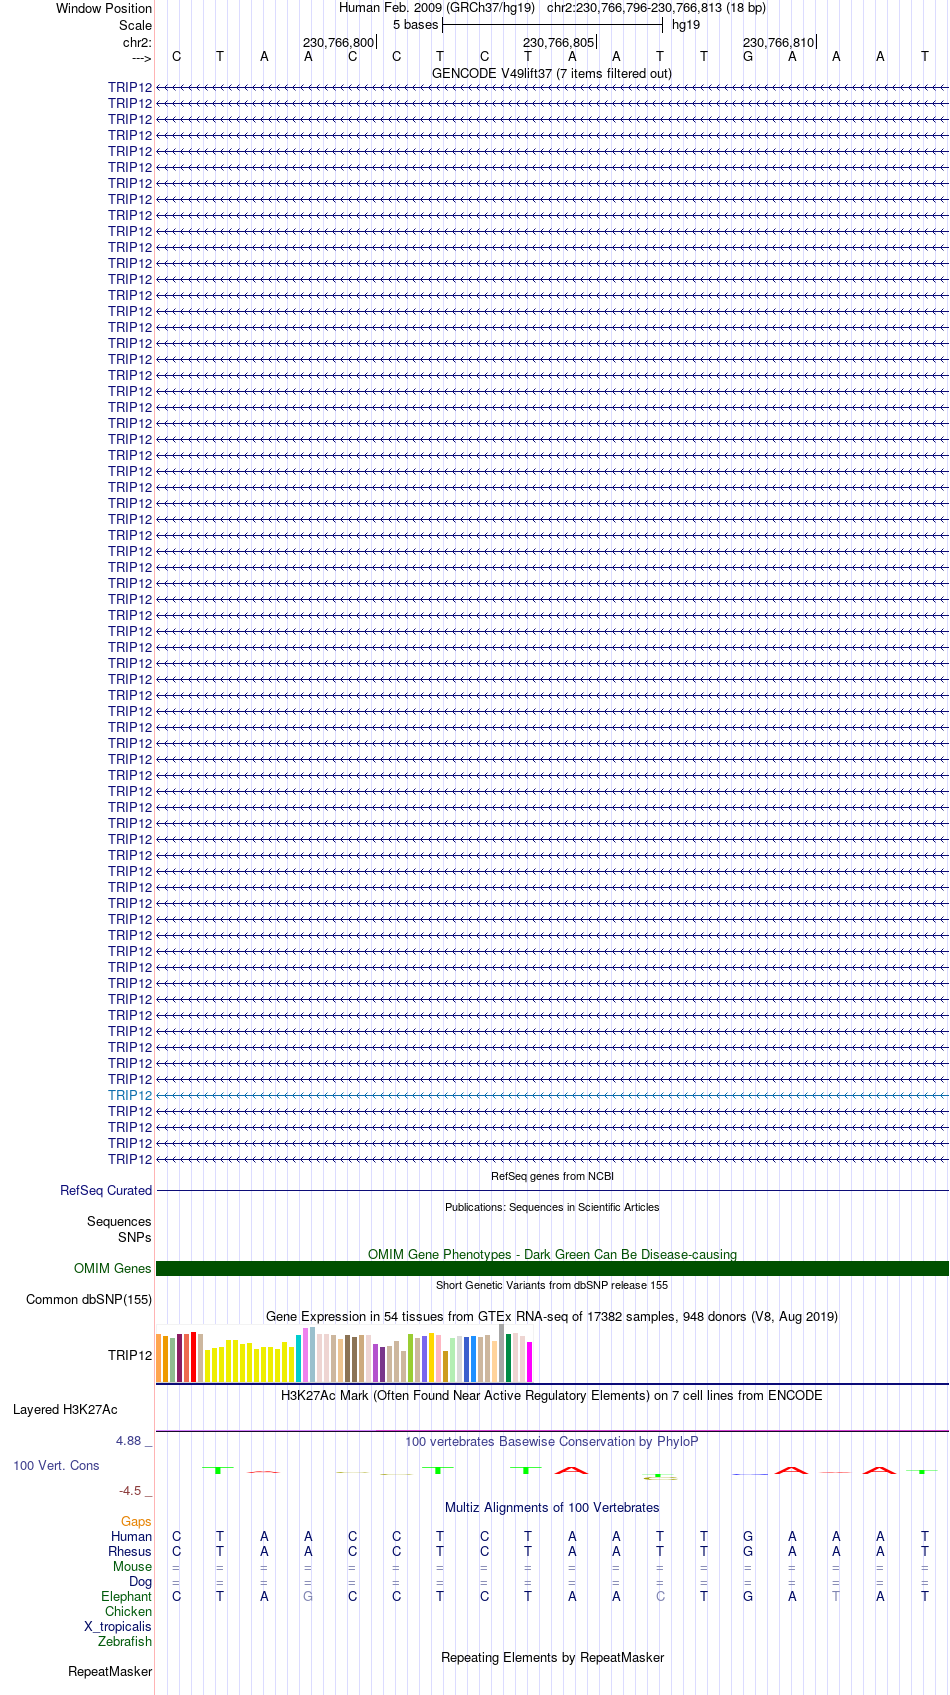Click the dark green OMIM gene bar
The width and height of the screenshot is (950, 1695).
tap(552, 1269)
